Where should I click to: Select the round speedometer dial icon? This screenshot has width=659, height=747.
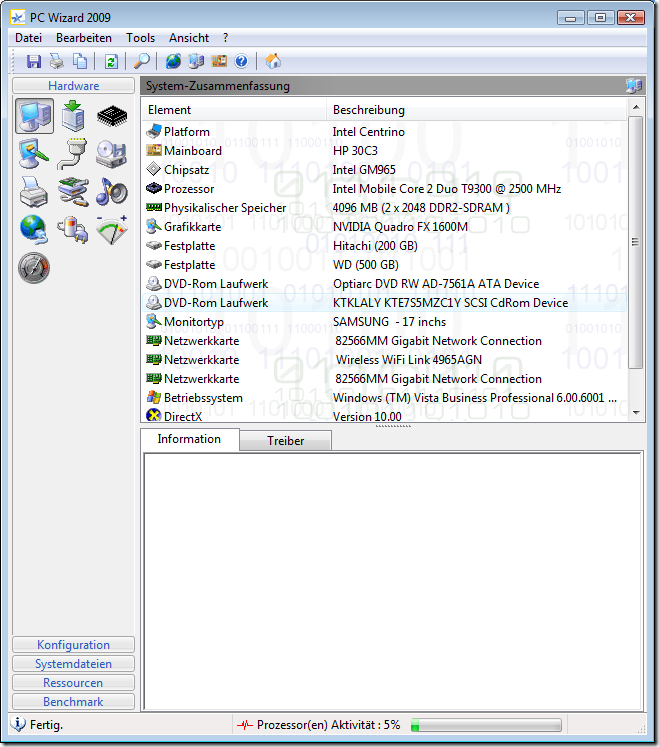pos(34,268)
